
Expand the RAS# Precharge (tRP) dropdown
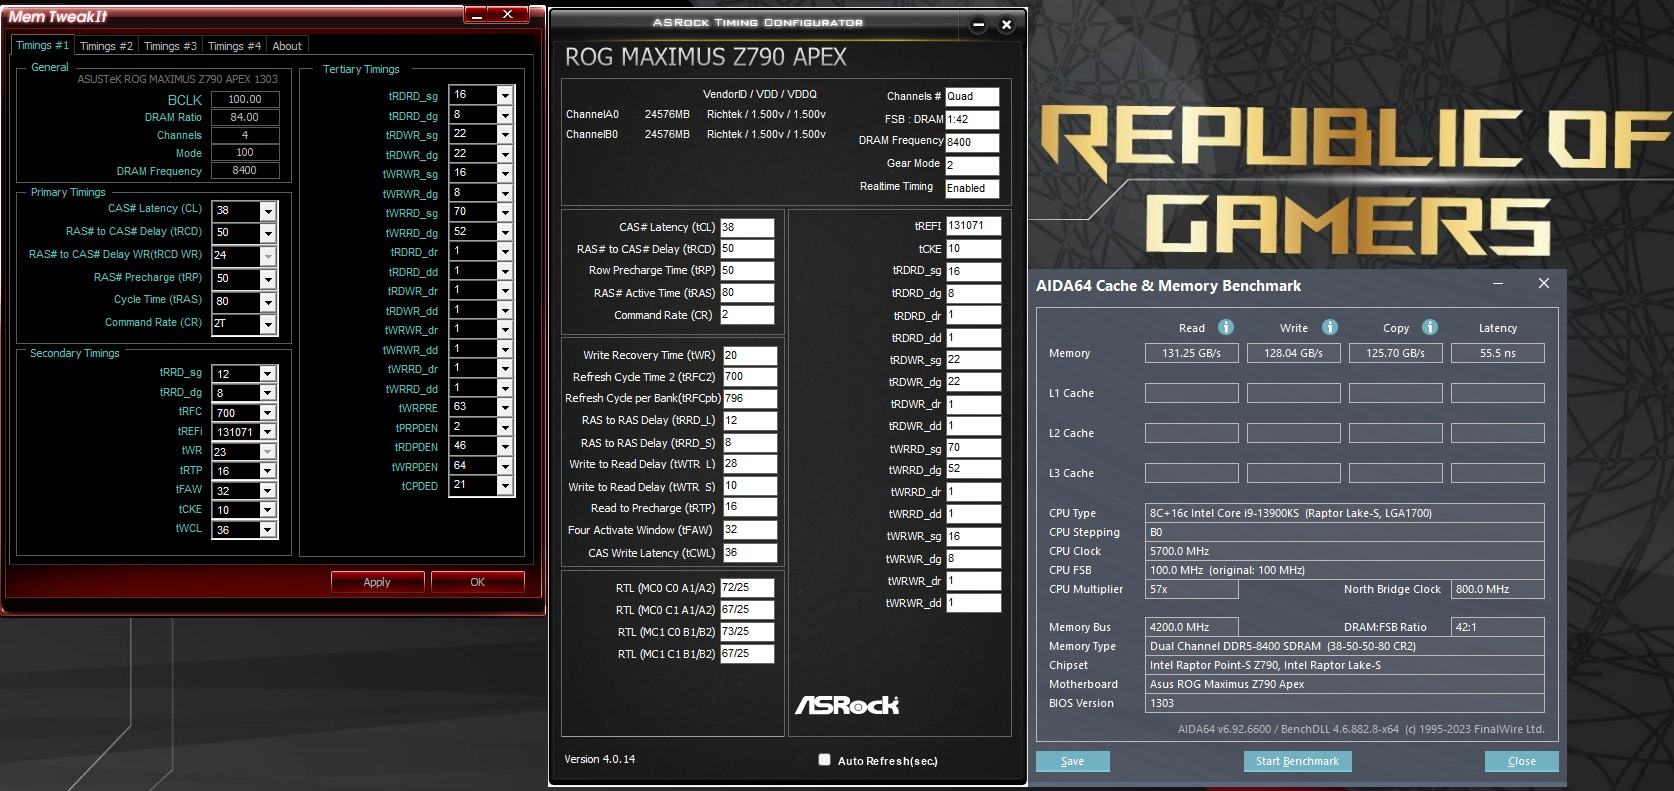(x=268, y=279)
